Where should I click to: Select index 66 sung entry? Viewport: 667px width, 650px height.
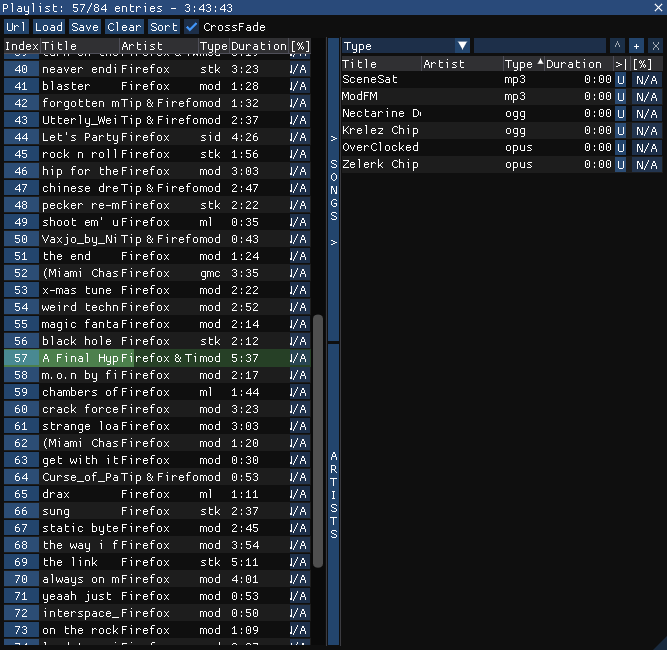157,511
